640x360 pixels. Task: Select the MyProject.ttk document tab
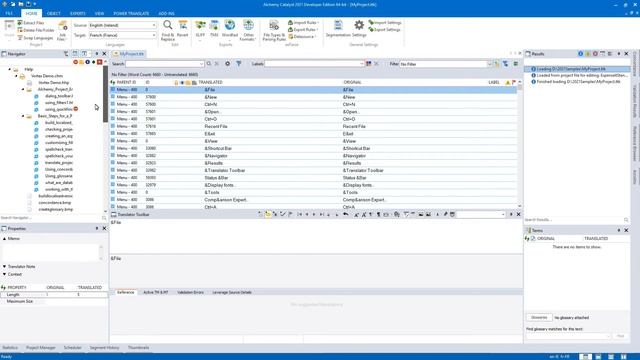[x=129, y=54]
